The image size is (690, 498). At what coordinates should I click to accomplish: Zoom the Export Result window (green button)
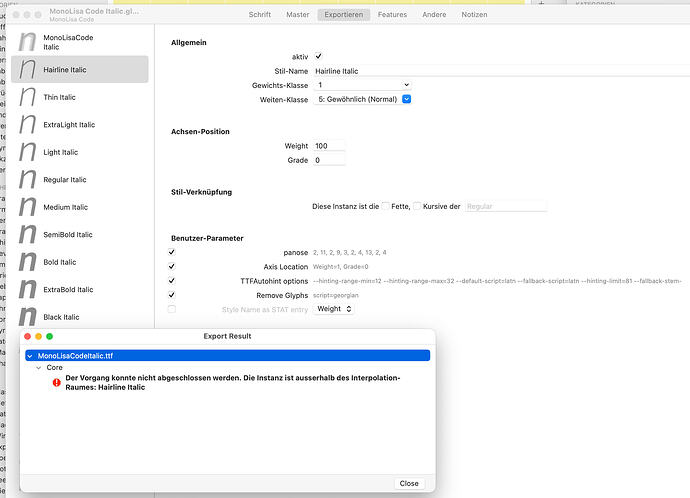point(49,336)
